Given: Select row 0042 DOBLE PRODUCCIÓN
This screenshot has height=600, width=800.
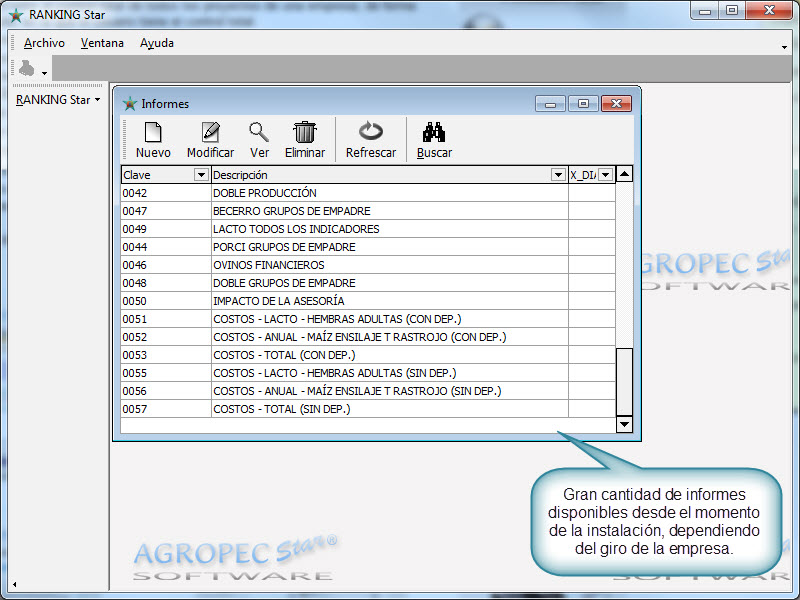Looking at the screenshot, I should pos(367,193).
